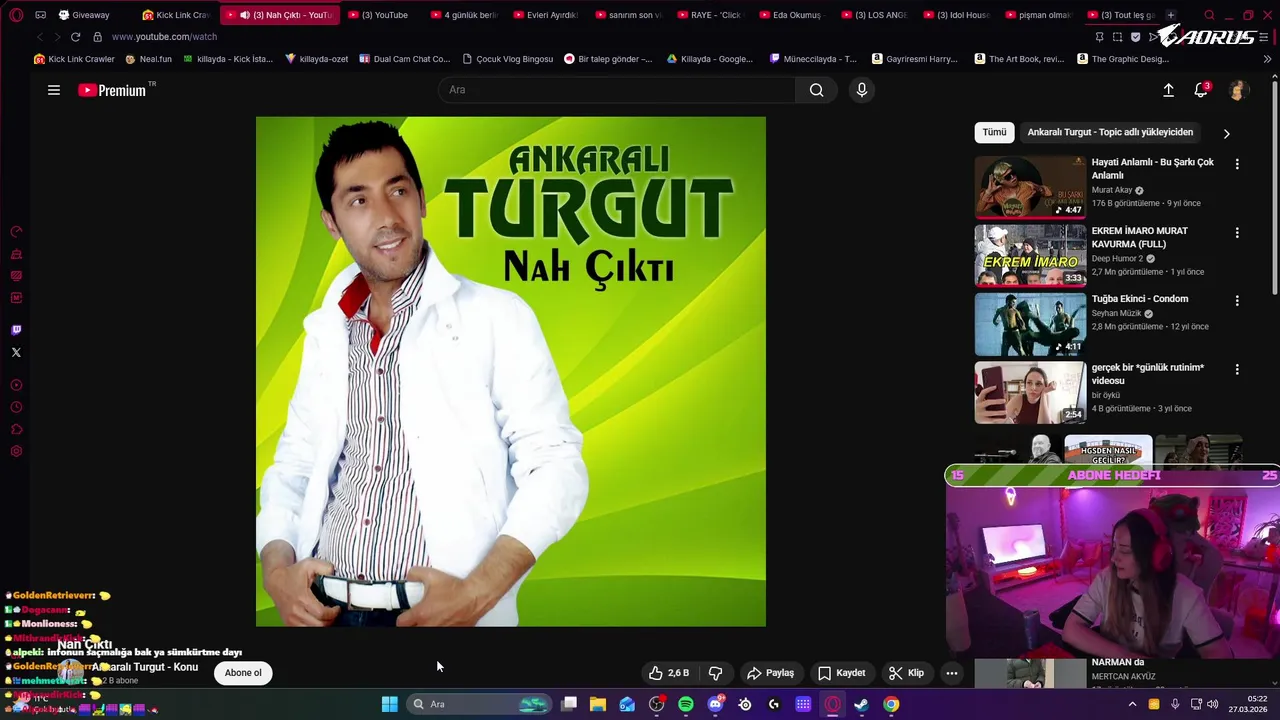
Task: Switch to the Eda Okumuş tab
Action: tap(791, 15)
